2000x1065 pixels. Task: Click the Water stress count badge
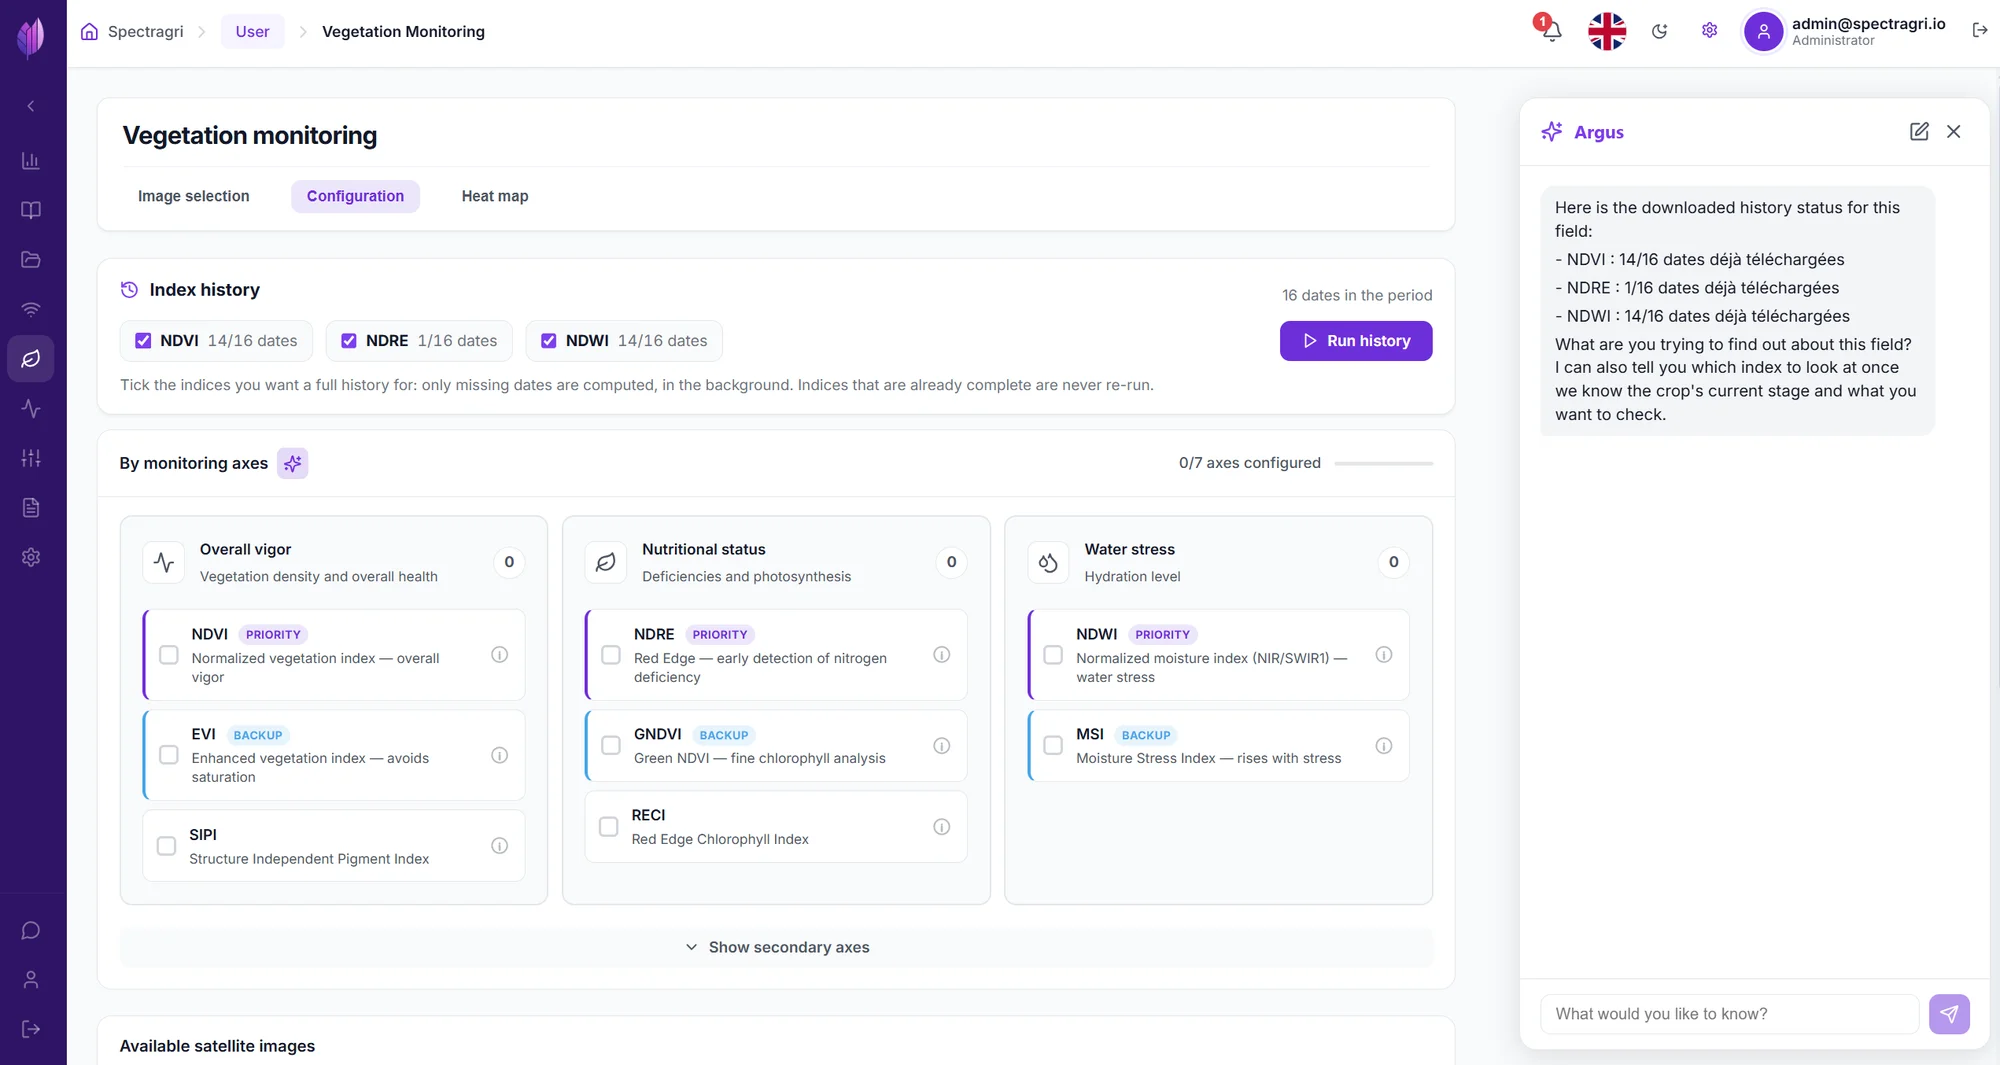click(1394, 562)
